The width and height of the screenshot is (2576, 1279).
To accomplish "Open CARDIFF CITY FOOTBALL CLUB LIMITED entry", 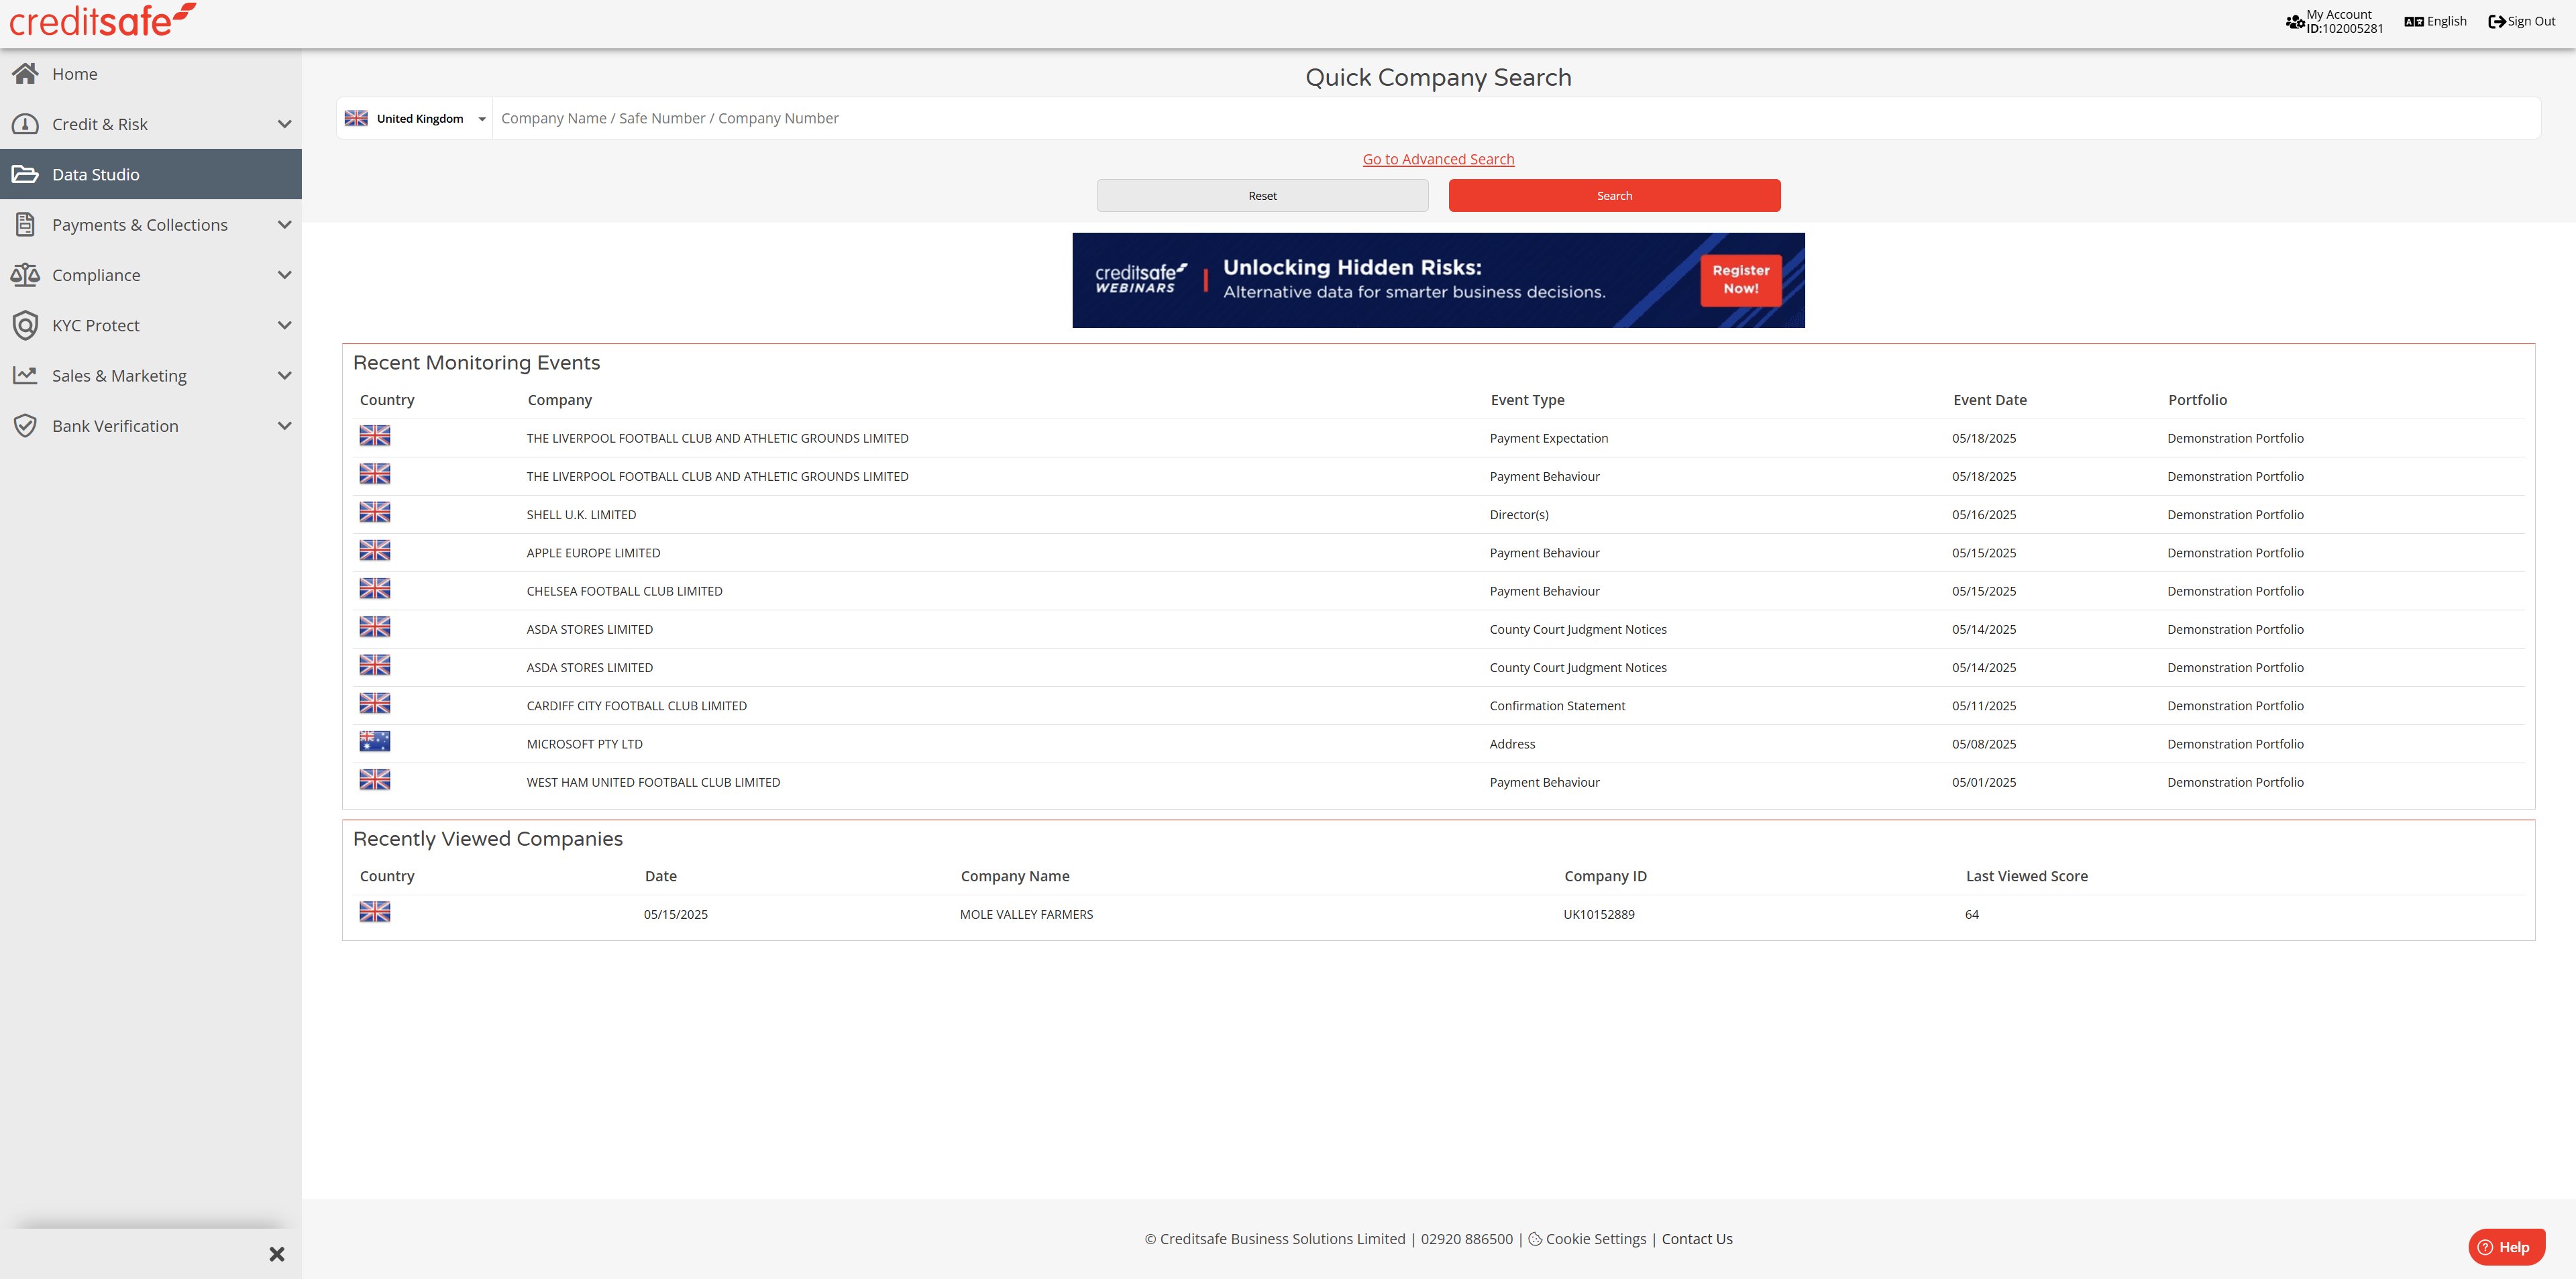I will [636, 706].
